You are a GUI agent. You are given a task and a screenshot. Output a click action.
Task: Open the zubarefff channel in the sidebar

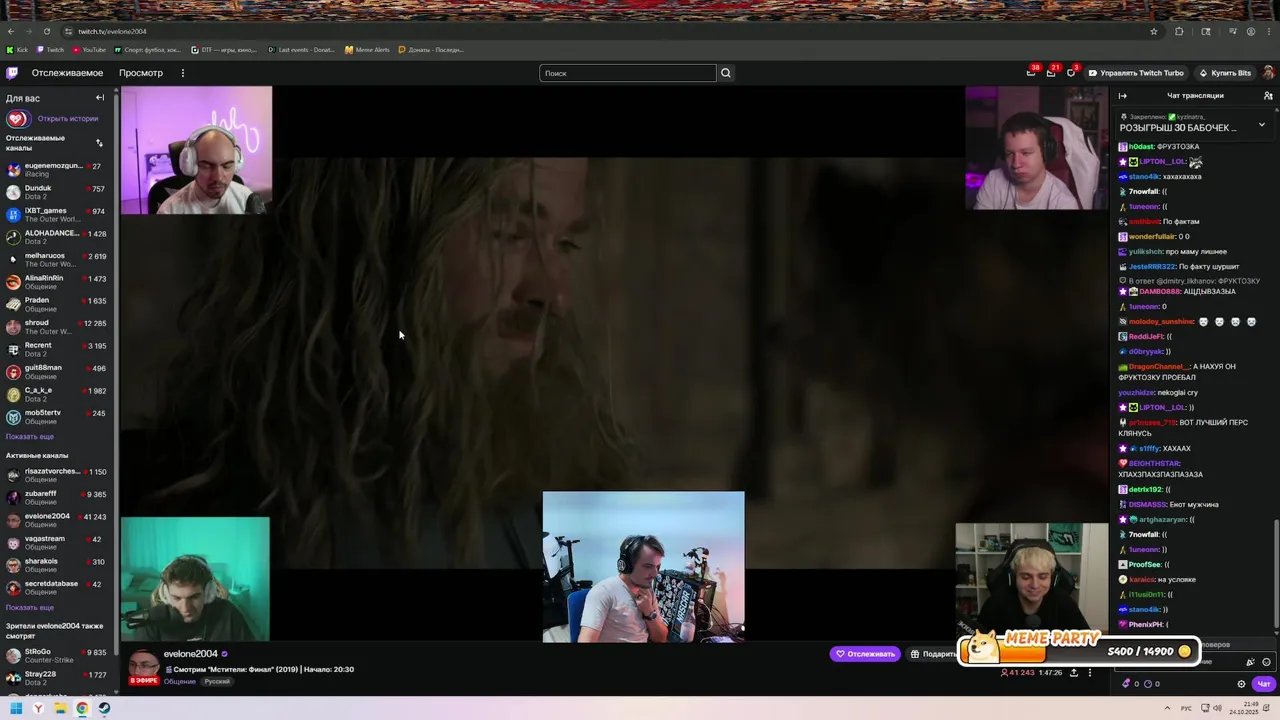click(x=59, y=498)
